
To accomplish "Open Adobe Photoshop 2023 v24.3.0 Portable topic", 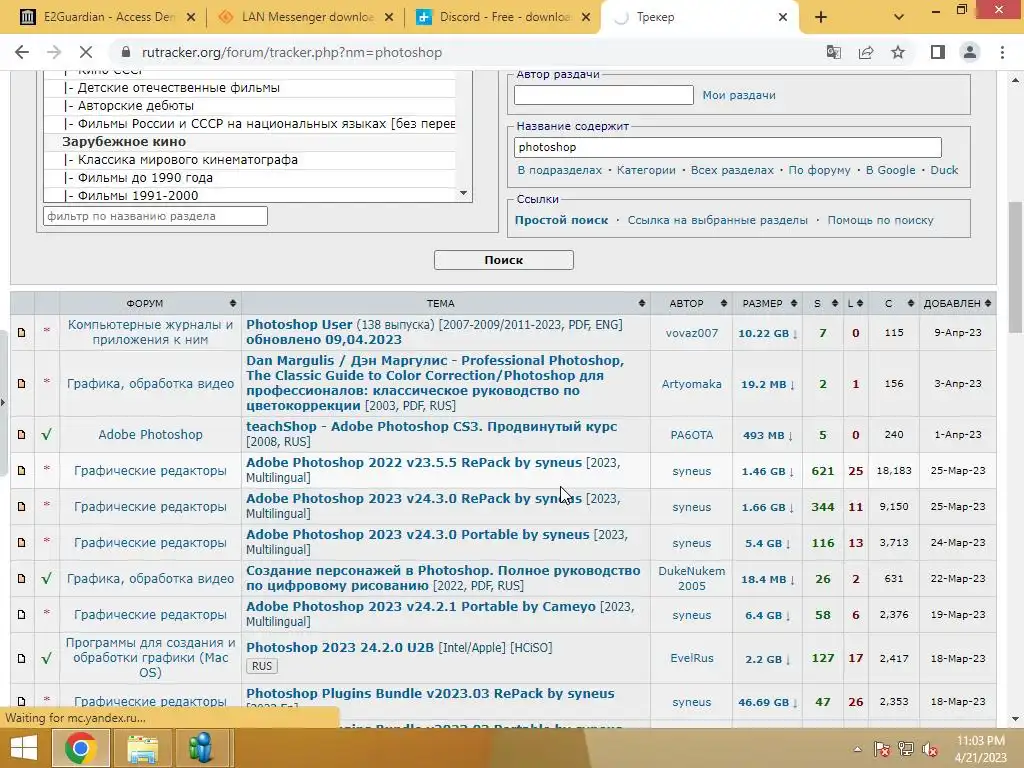I will pyautogui.click(x=417, y=534).
